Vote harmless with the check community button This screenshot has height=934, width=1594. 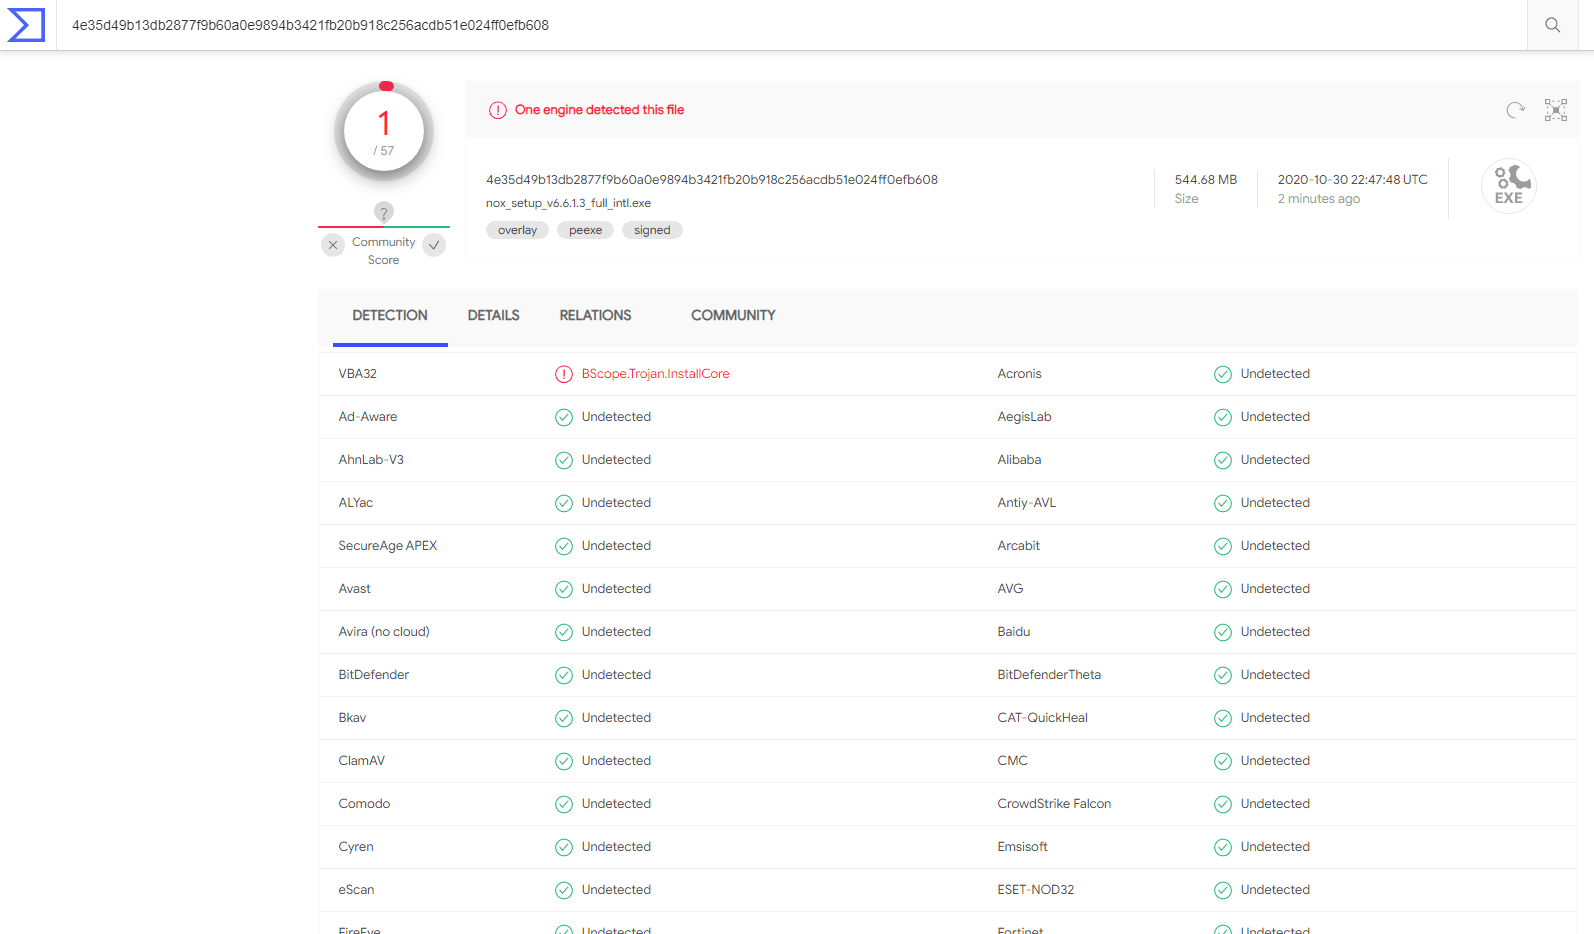click(x=434, y=245)
